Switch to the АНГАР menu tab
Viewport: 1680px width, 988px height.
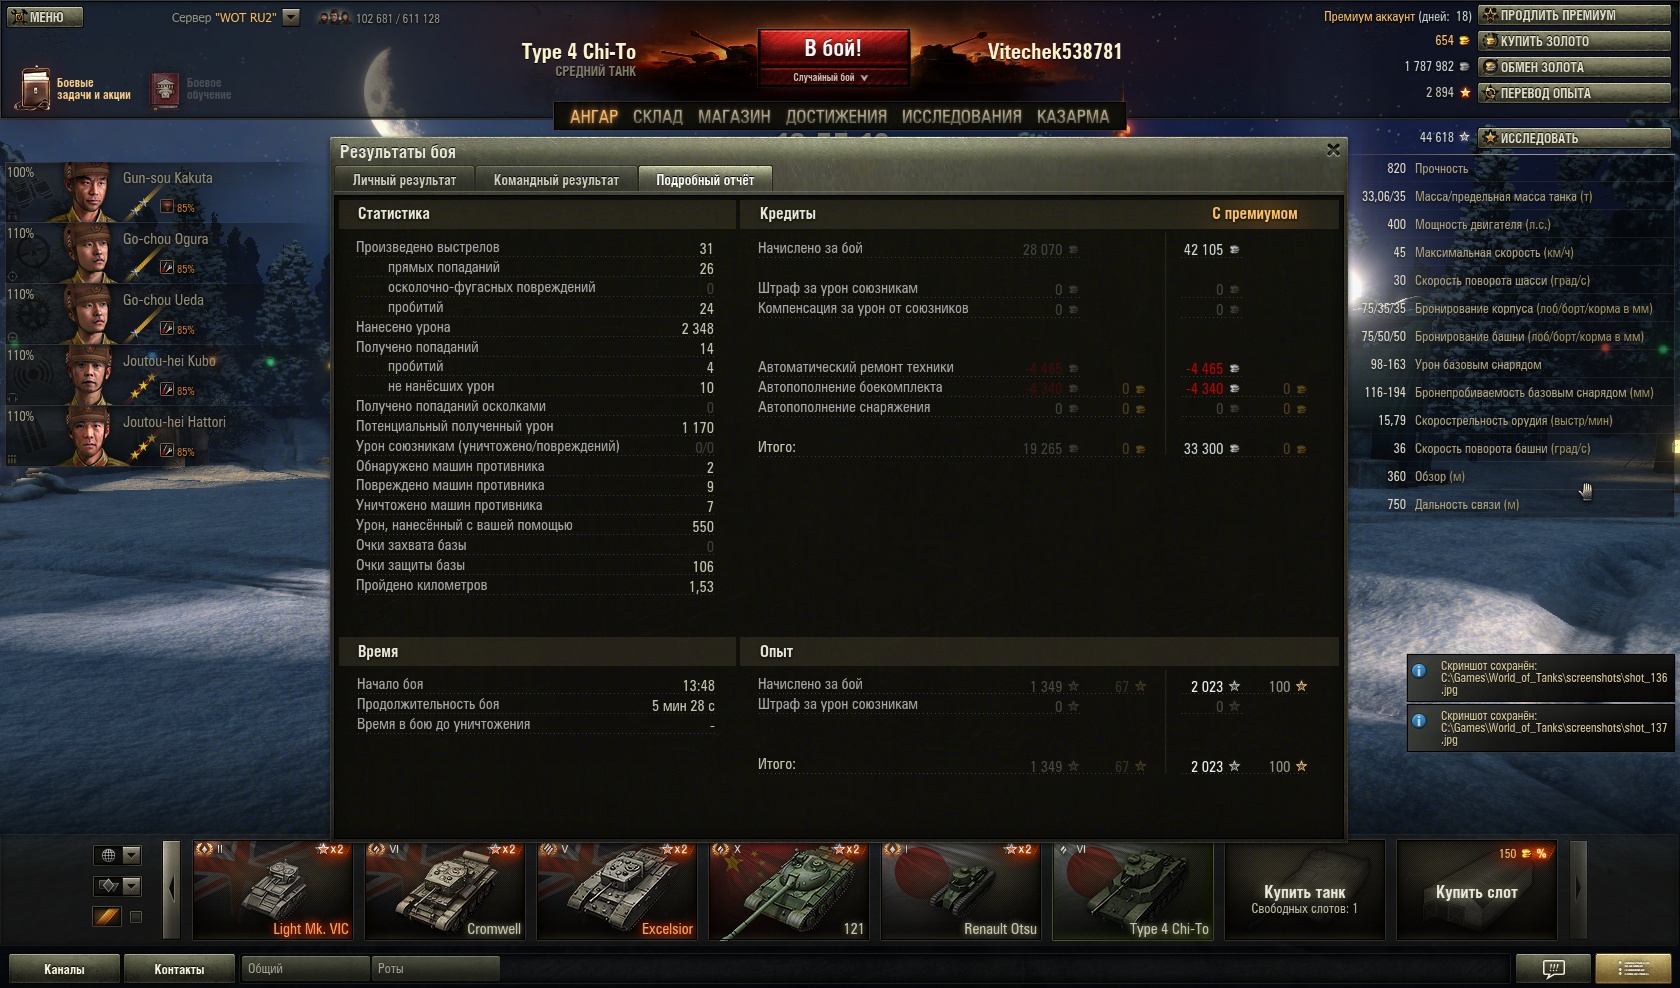point(594,117)
